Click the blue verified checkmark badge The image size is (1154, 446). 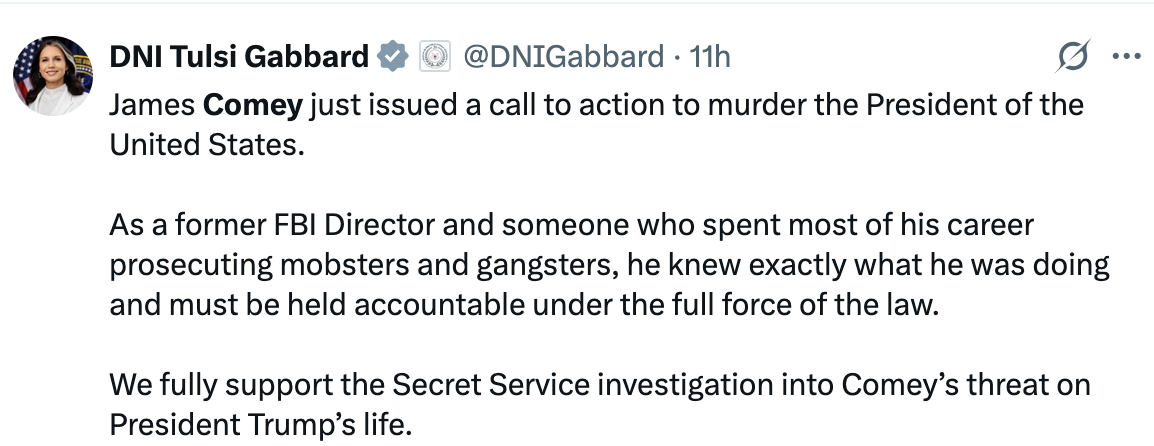393,57
